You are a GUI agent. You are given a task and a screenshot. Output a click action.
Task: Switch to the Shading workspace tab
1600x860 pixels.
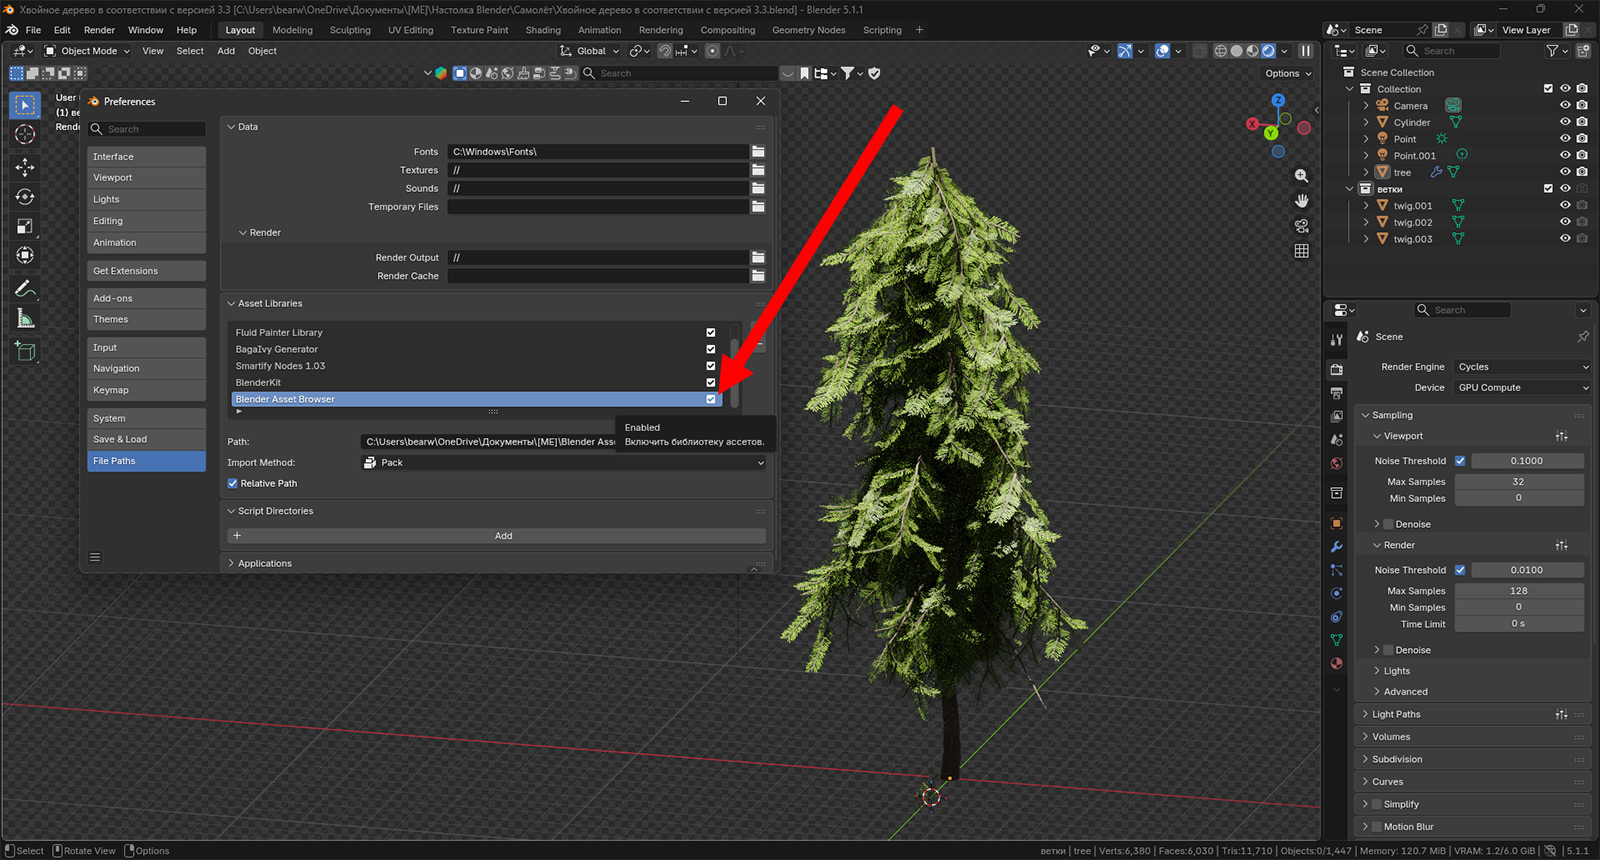point(543,30)
